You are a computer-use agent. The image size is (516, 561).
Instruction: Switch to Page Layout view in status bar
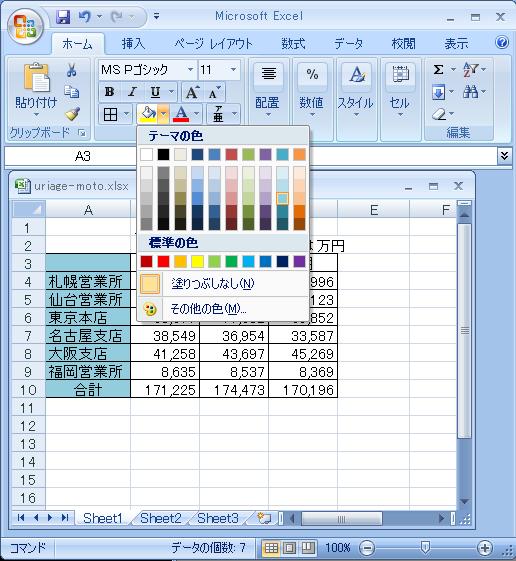tap(289, 548)
